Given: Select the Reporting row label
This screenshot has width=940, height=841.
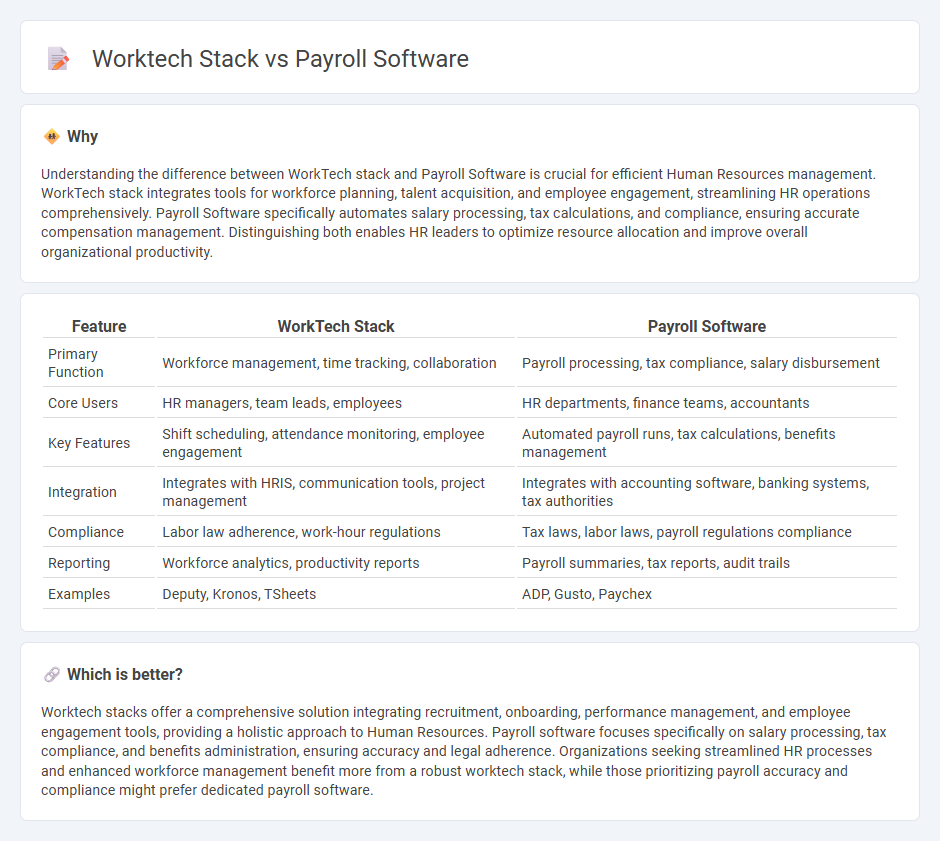Looking at the screenshot, I should pyautogui.click(x=79, y=563).
